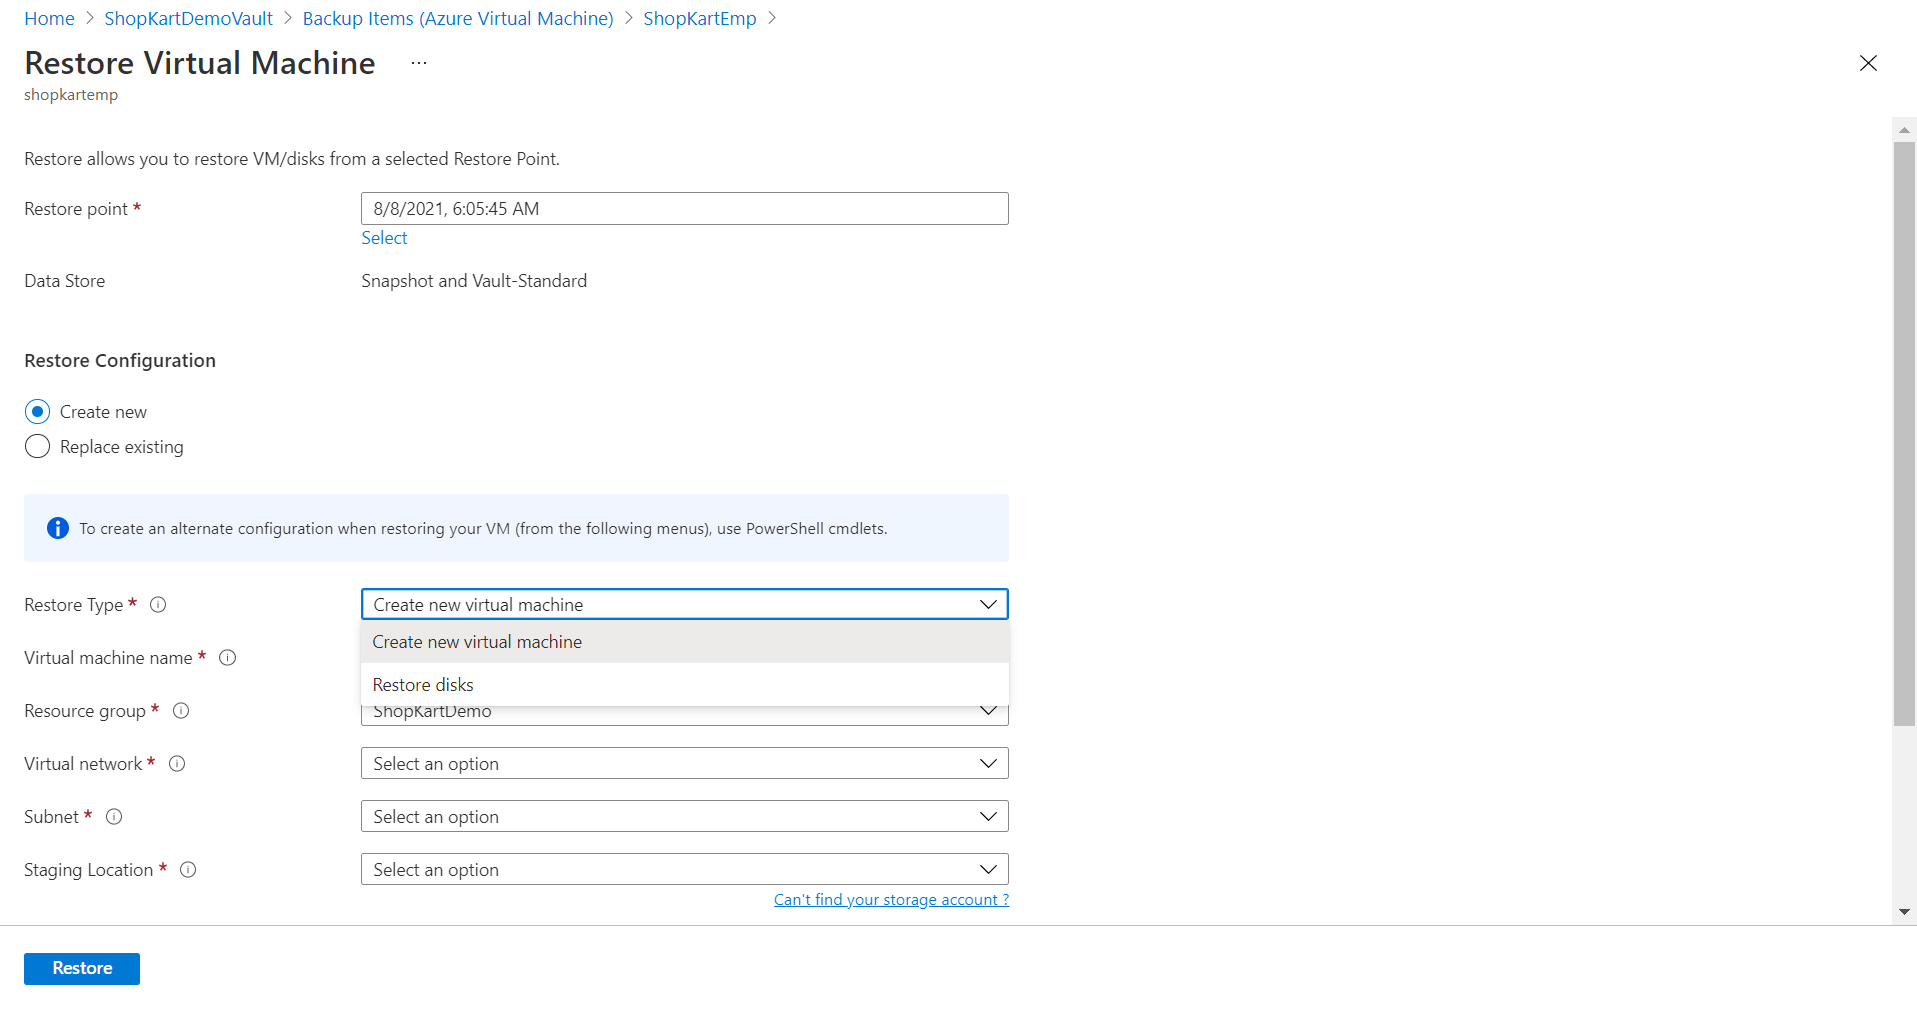1917x1019 pixels.
Task: Close the Restore Virtual Machine pane
Action: (x=1867, y=63)
